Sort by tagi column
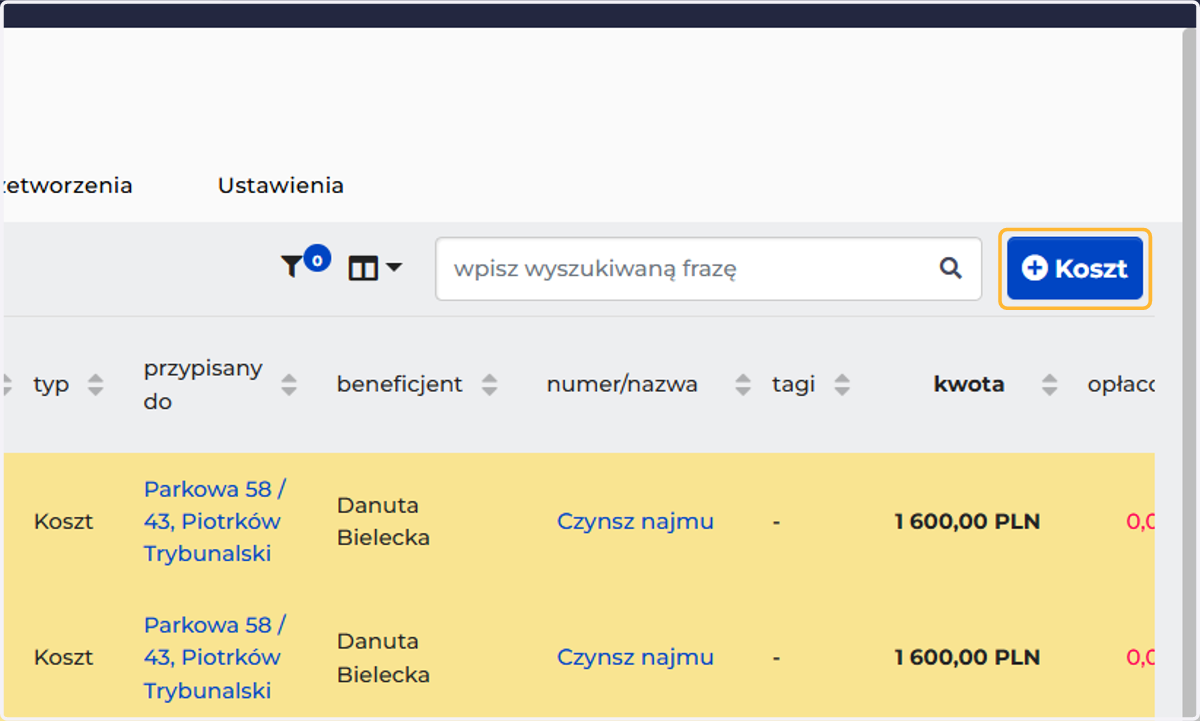The image size is (1200, 721). [842, 385]
